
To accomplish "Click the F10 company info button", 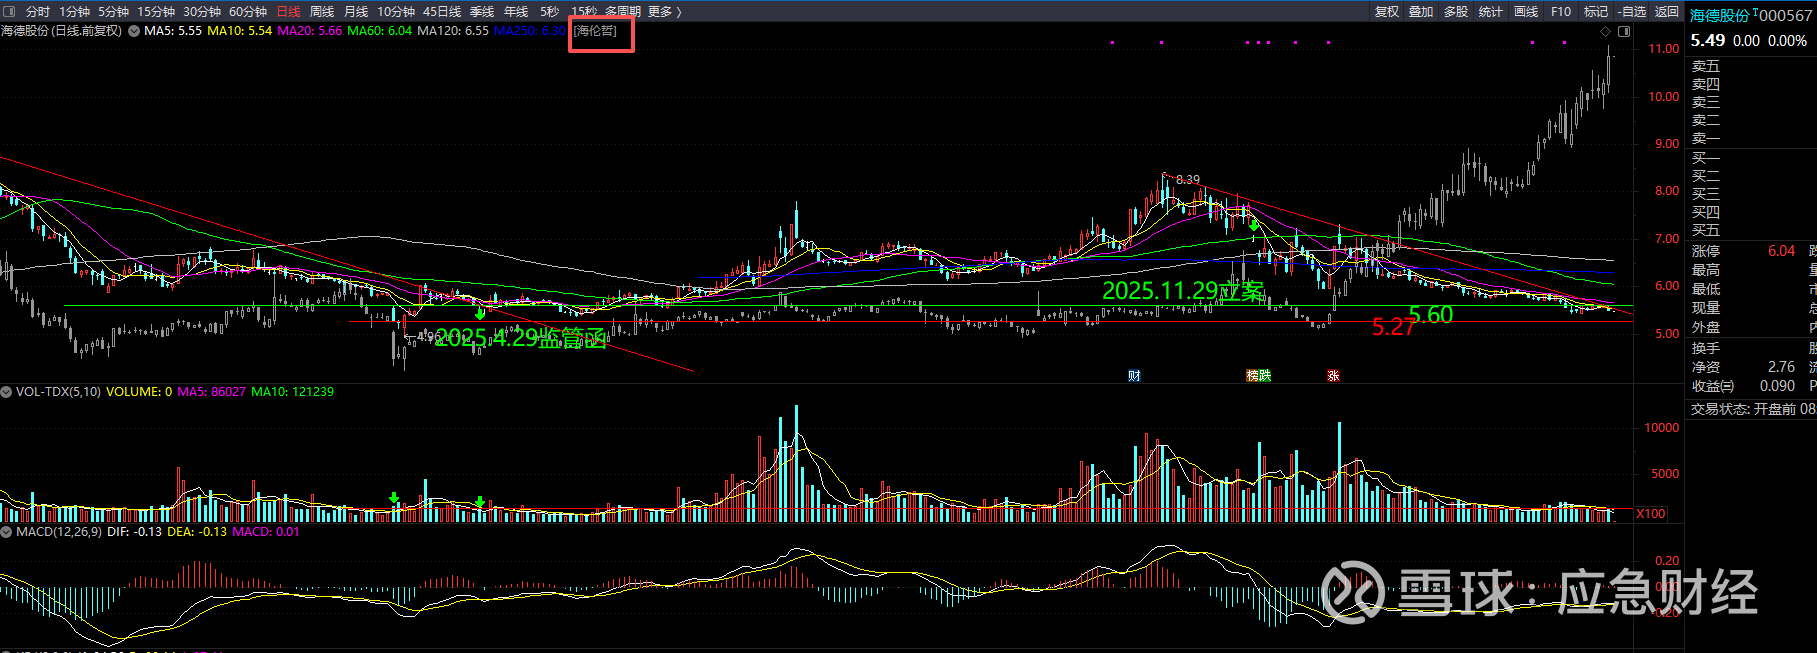I will (x=1561, y=11).
